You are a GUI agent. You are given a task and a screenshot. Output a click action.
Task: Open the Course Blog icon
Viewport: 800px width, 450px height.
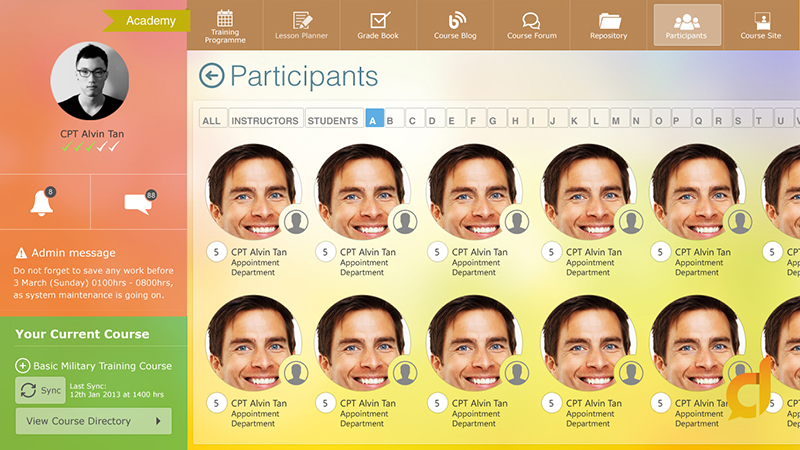pyautogui.click(x=456, y=20)
